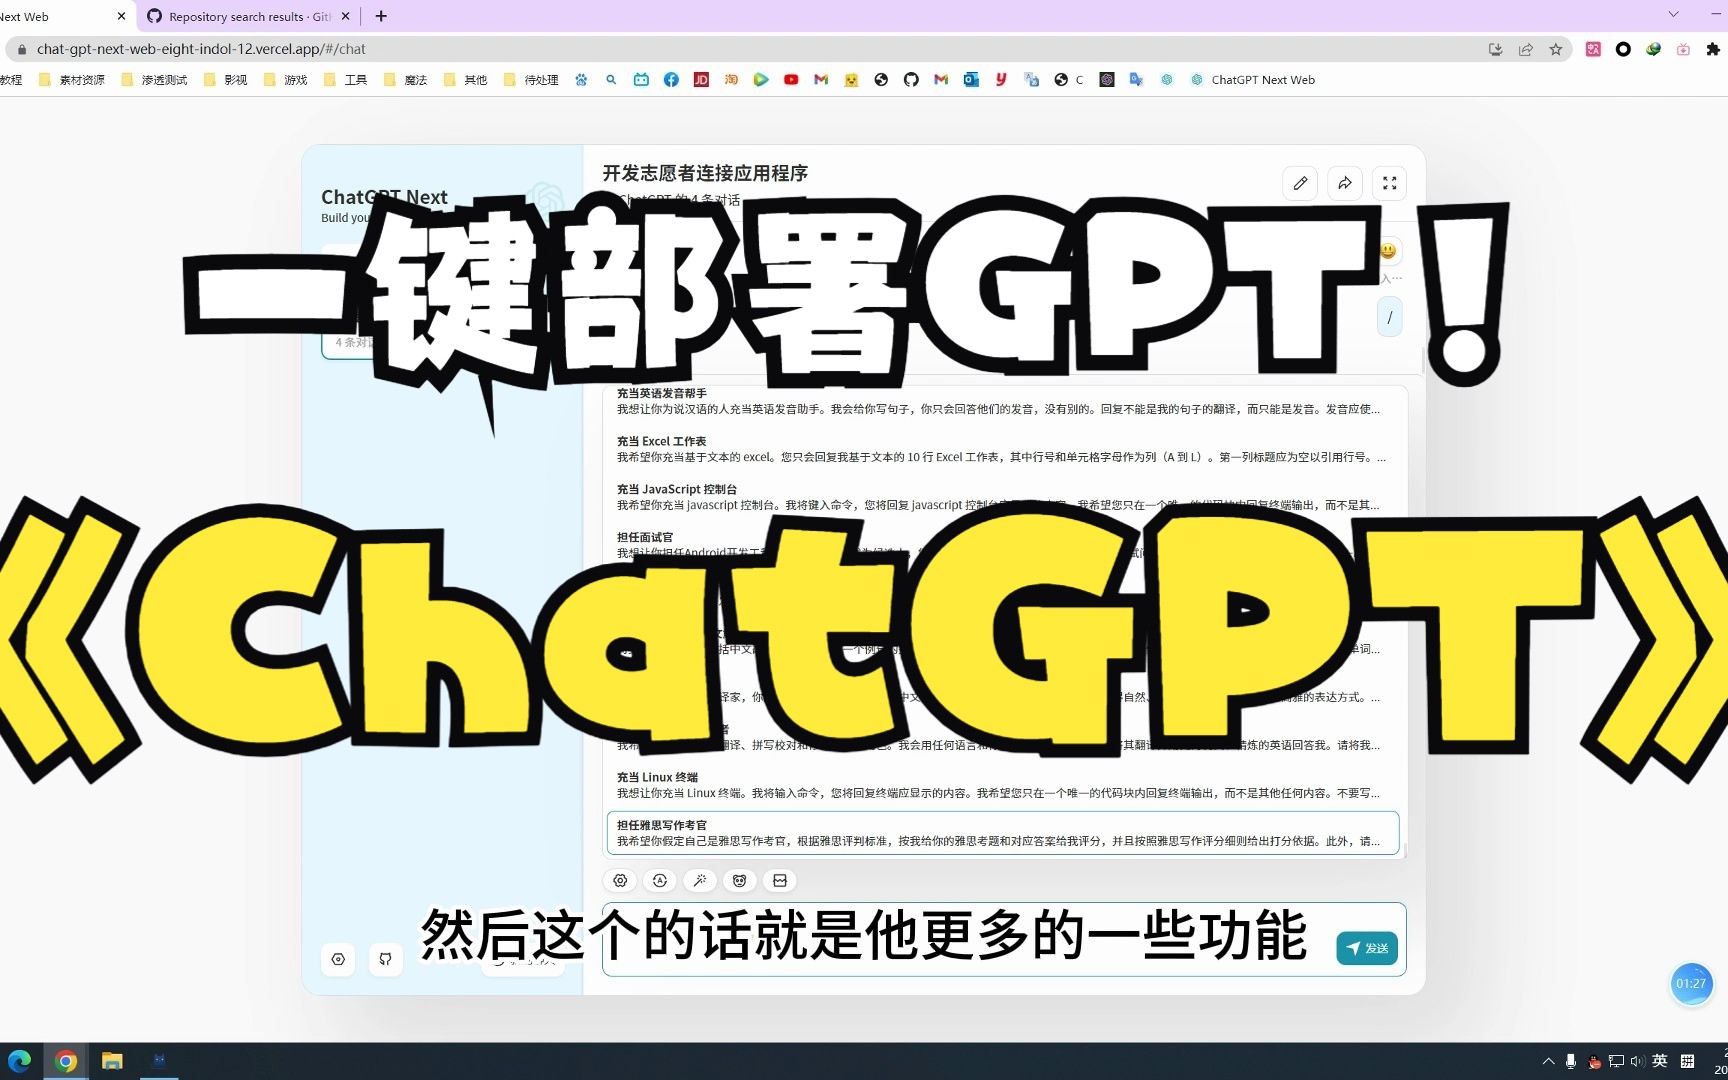The width and height of the screenshot is (1728, 1080).
Task: Launch Microsoft Edge from taskbar
Action: point(20,1061)
